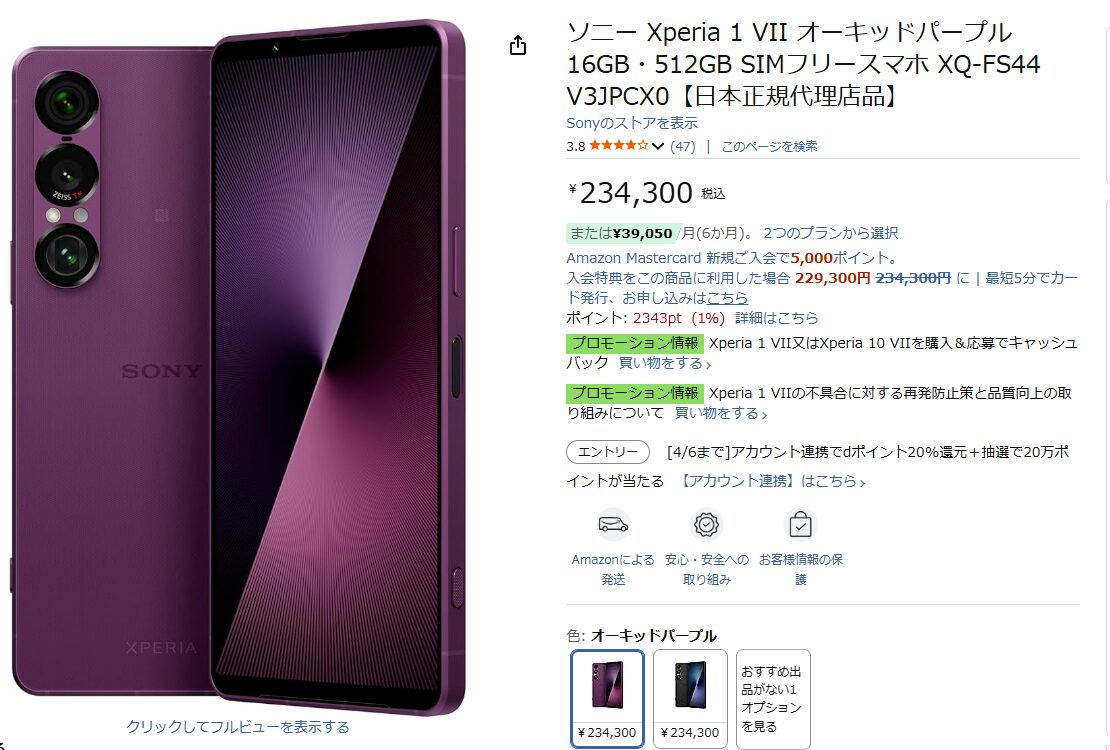The height and width of the screenshot is (750, 1110).
Task: Click the こちら card application link
Action: pos(727,298)
